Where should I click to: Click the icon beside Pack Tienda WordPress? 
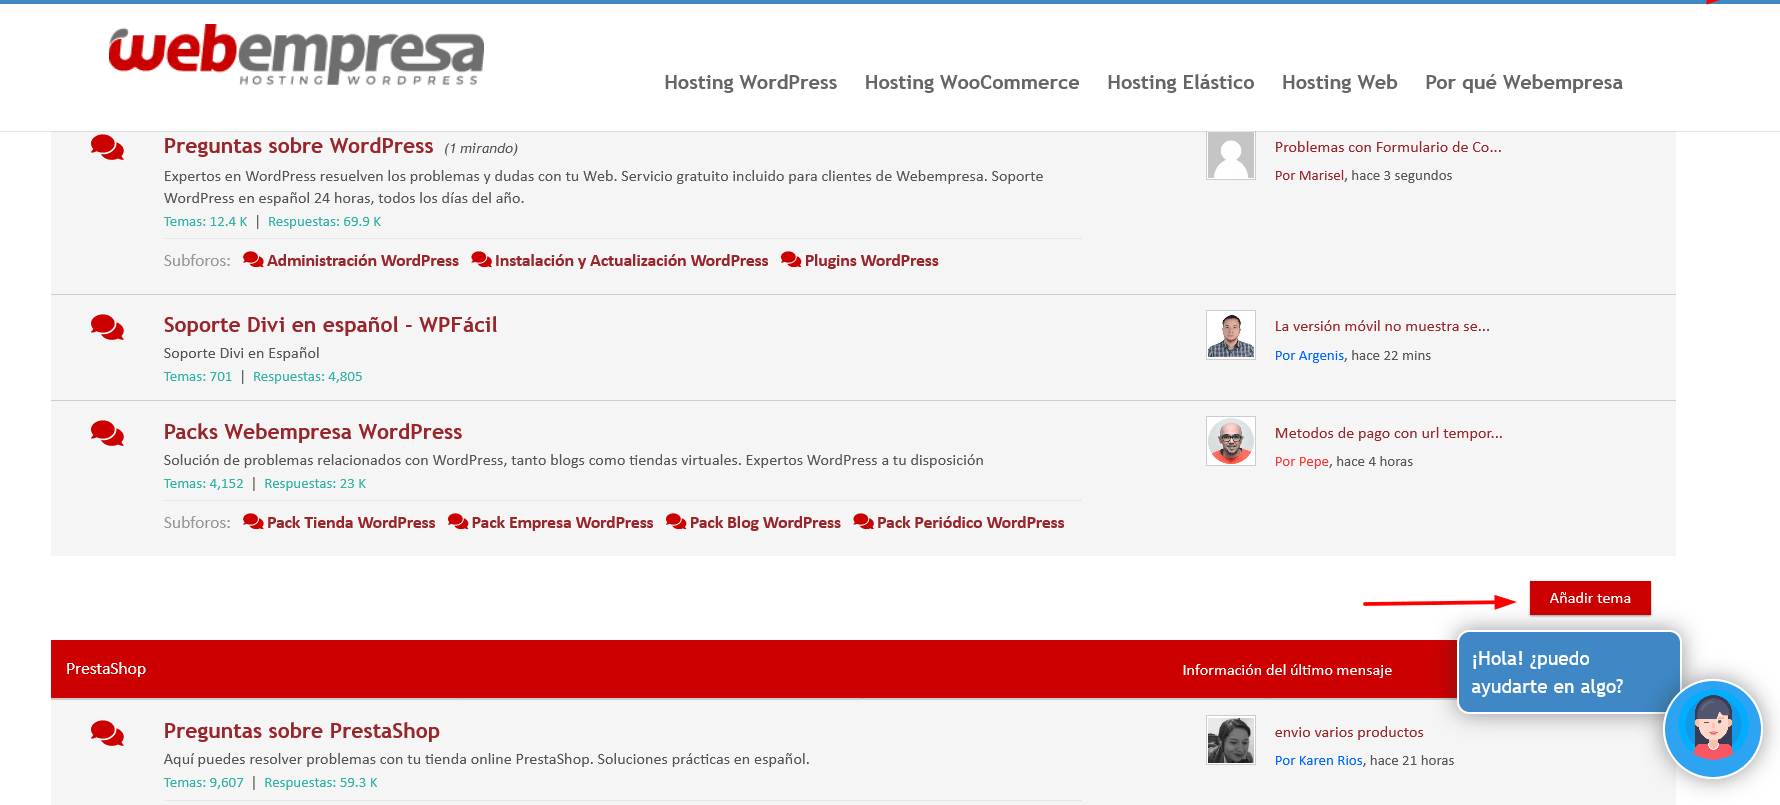click(x=253, y=522)
